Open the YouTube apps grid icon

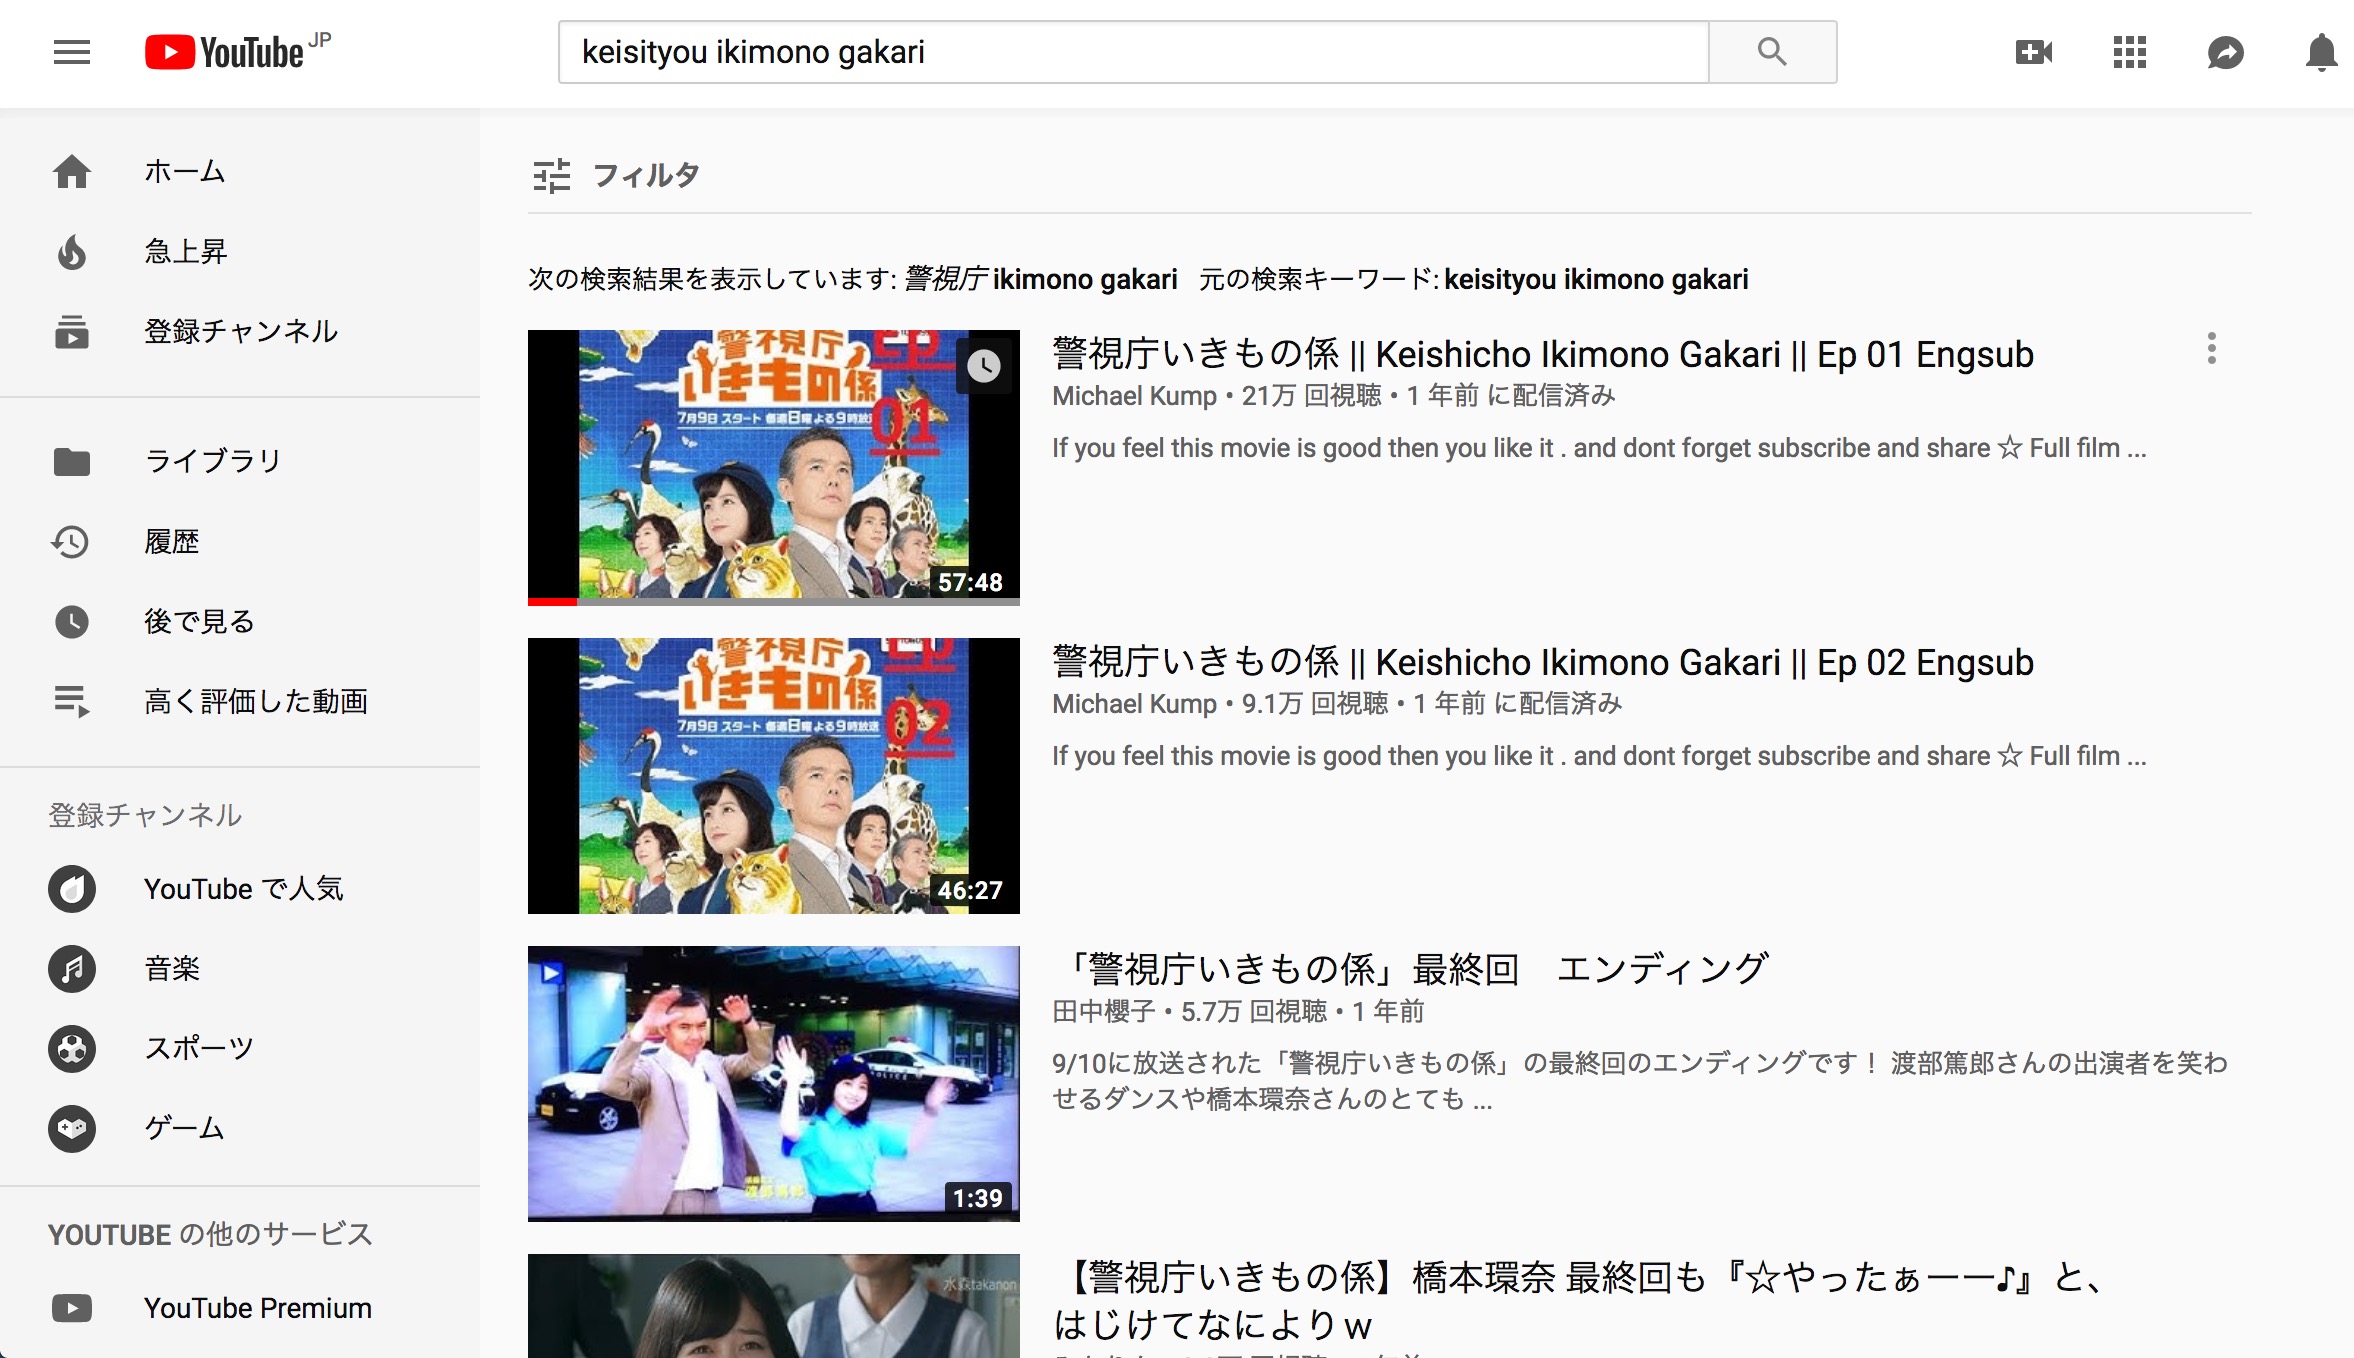[2130, 52]
